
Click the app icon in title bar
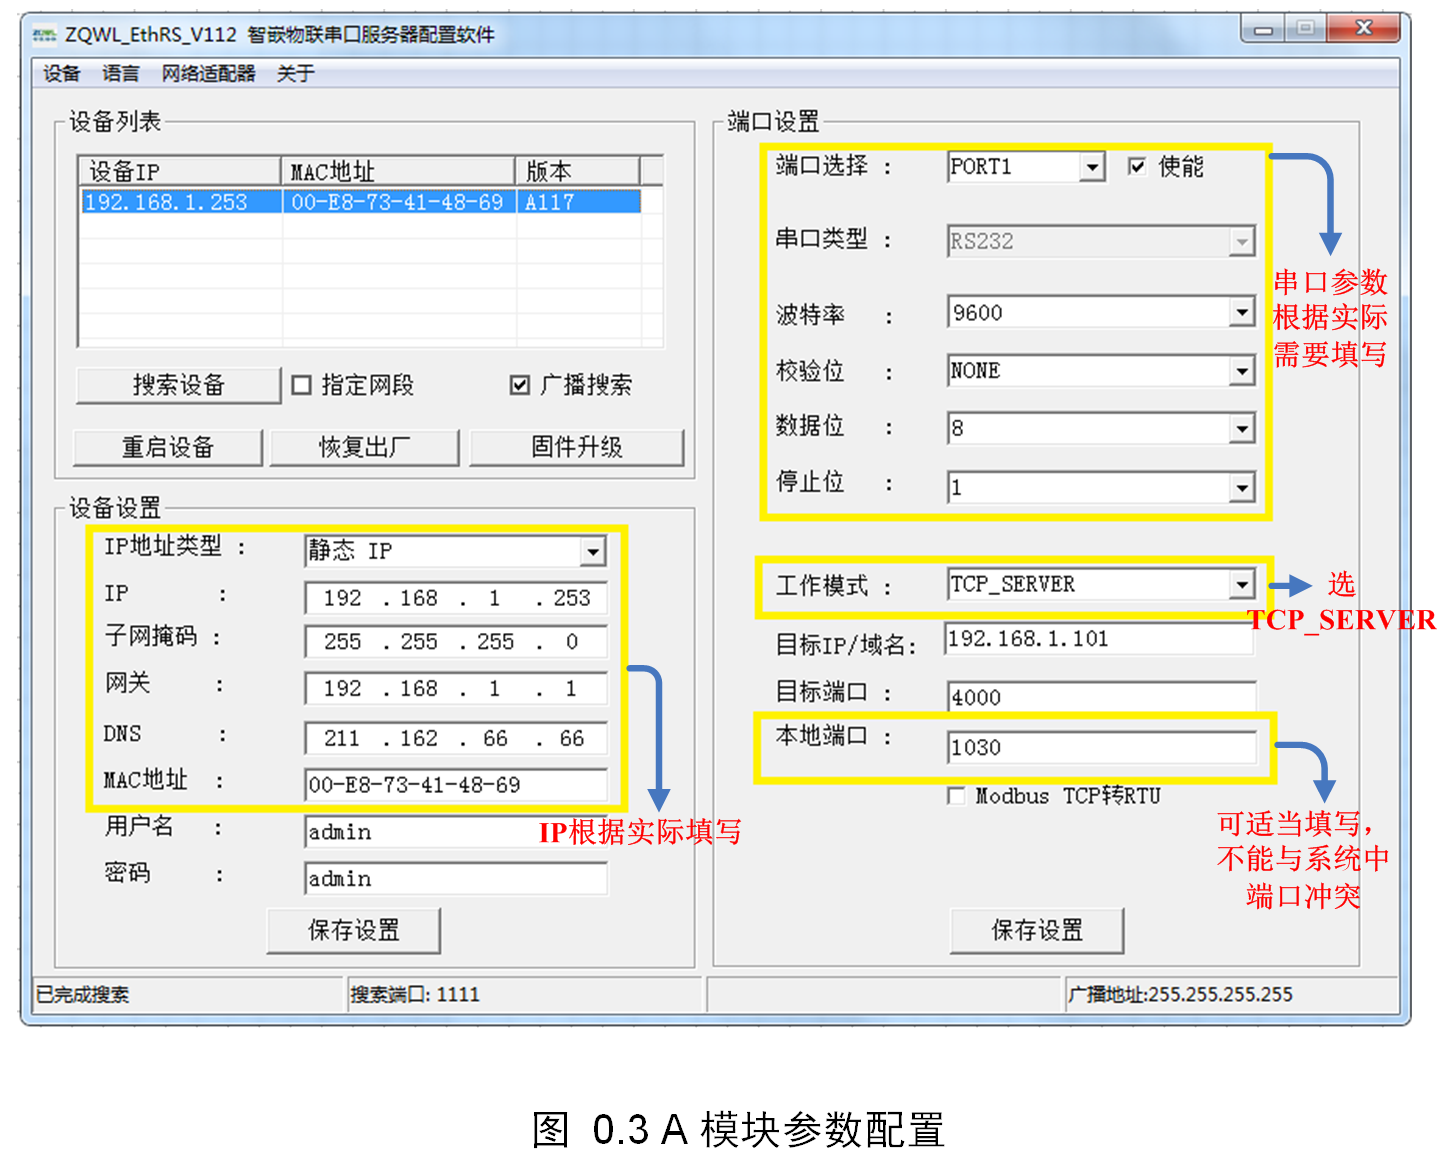click(x=44, y=35)
